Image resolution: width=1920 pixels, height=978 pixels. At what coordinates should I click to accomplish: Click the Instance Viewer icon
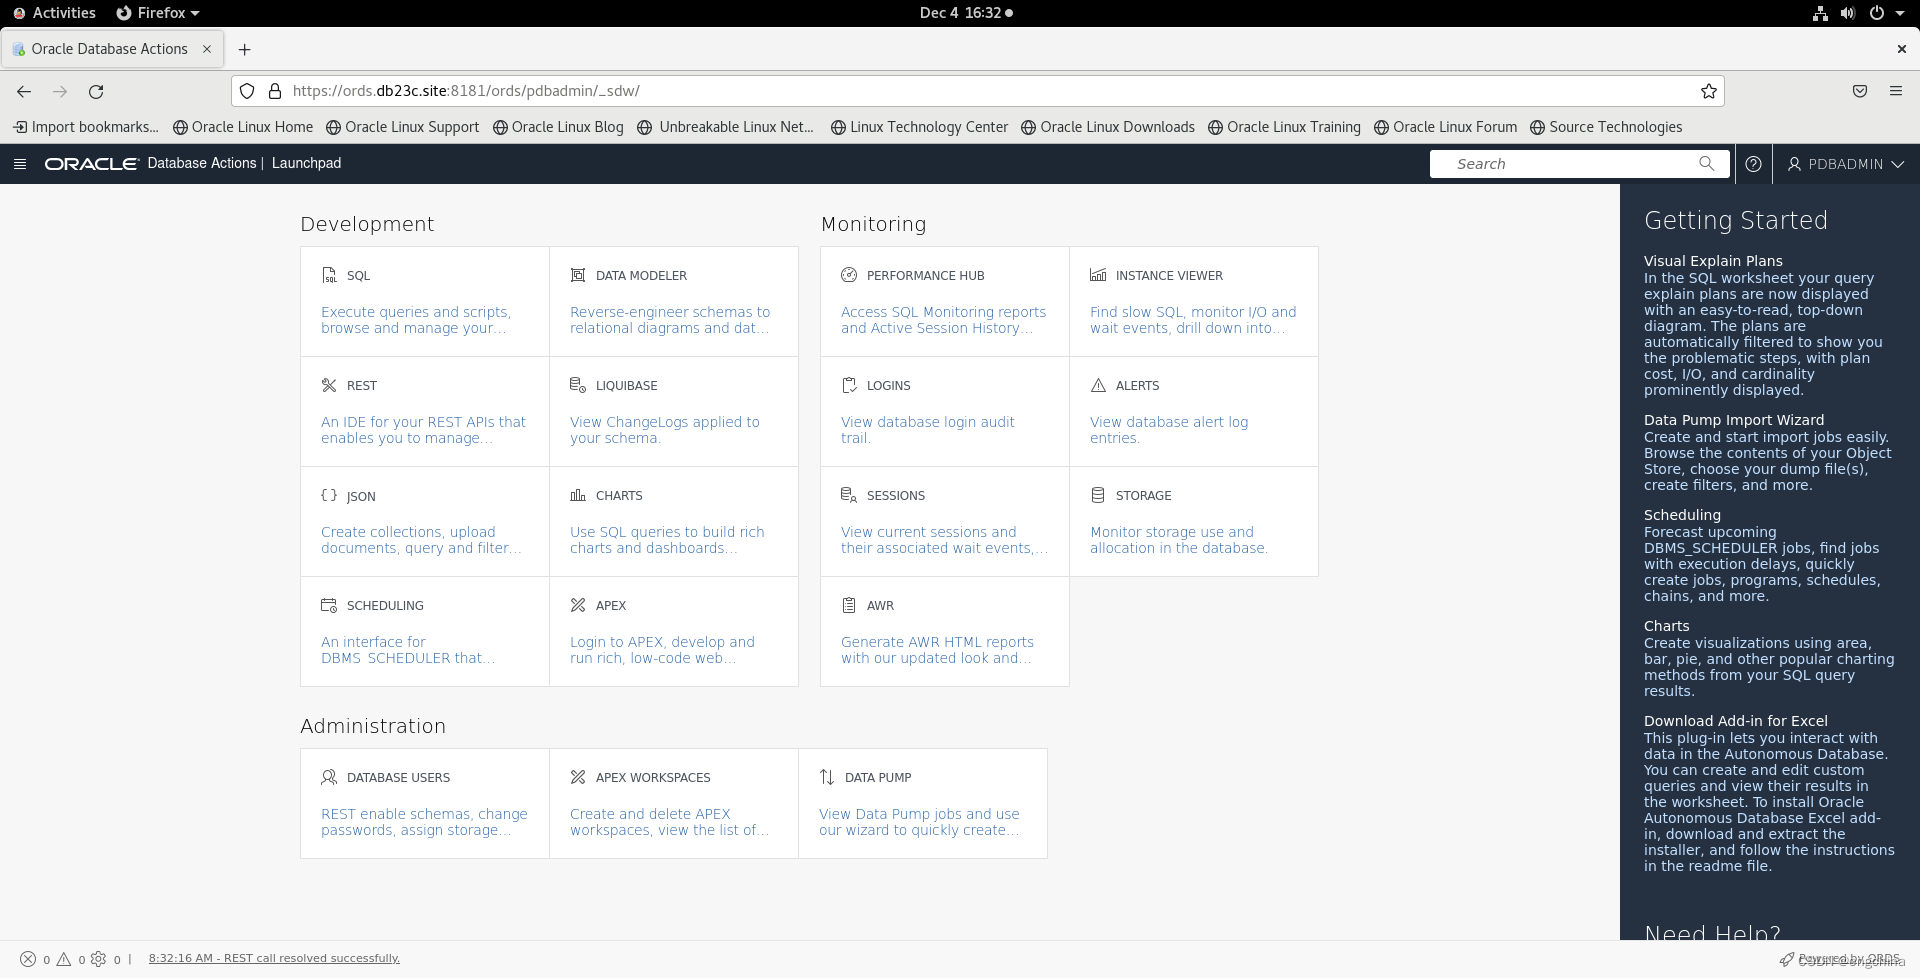point(1097,274)
